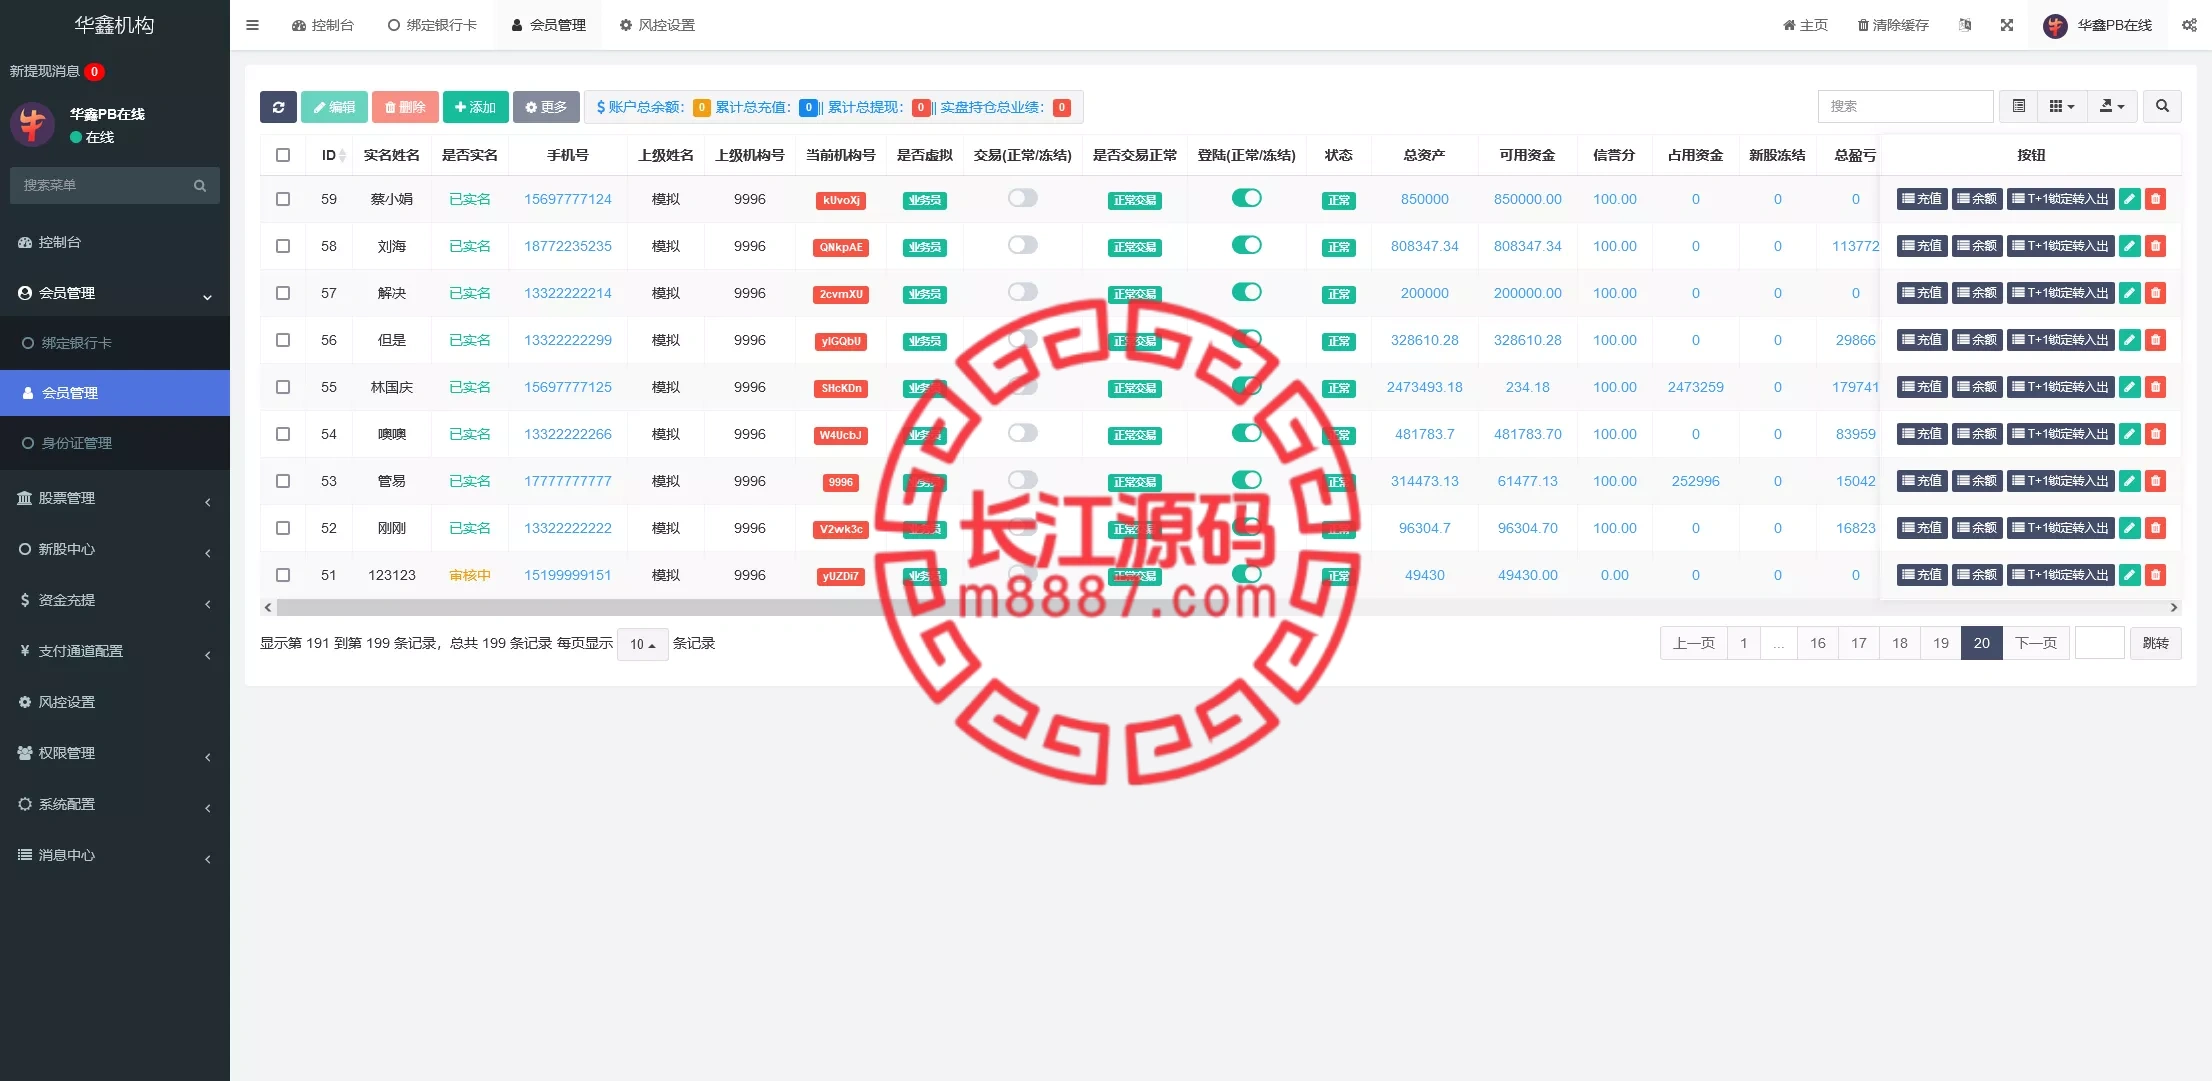Click red delete trash icon for row 57
Viewport: 2212px width, 1081px height.
(2156, 293)
